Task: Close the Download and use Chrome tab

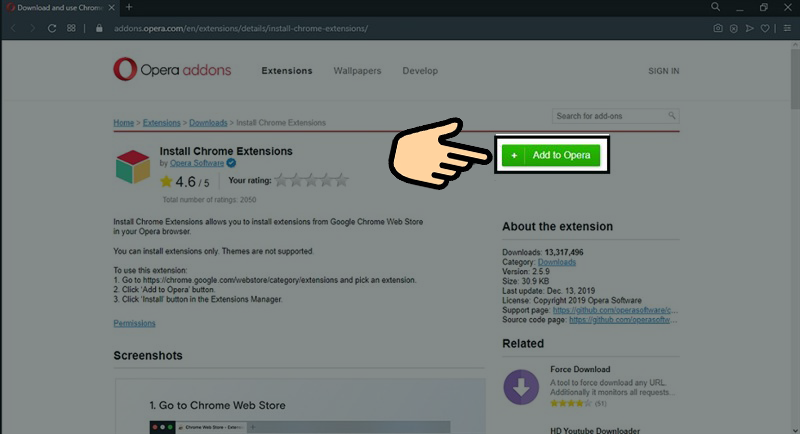Action: [111, 8]
